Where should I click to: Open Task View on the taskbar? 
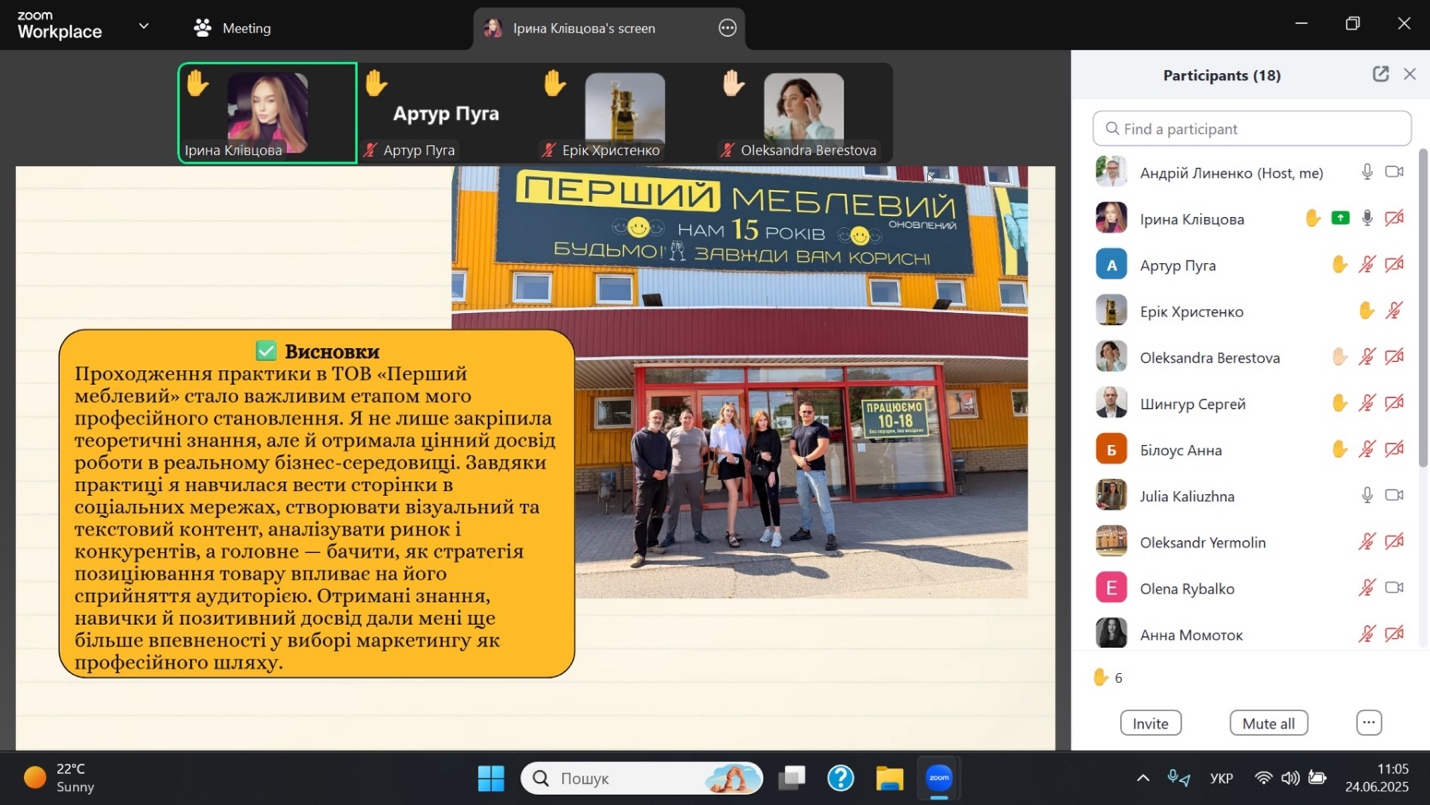coord(792,778)
